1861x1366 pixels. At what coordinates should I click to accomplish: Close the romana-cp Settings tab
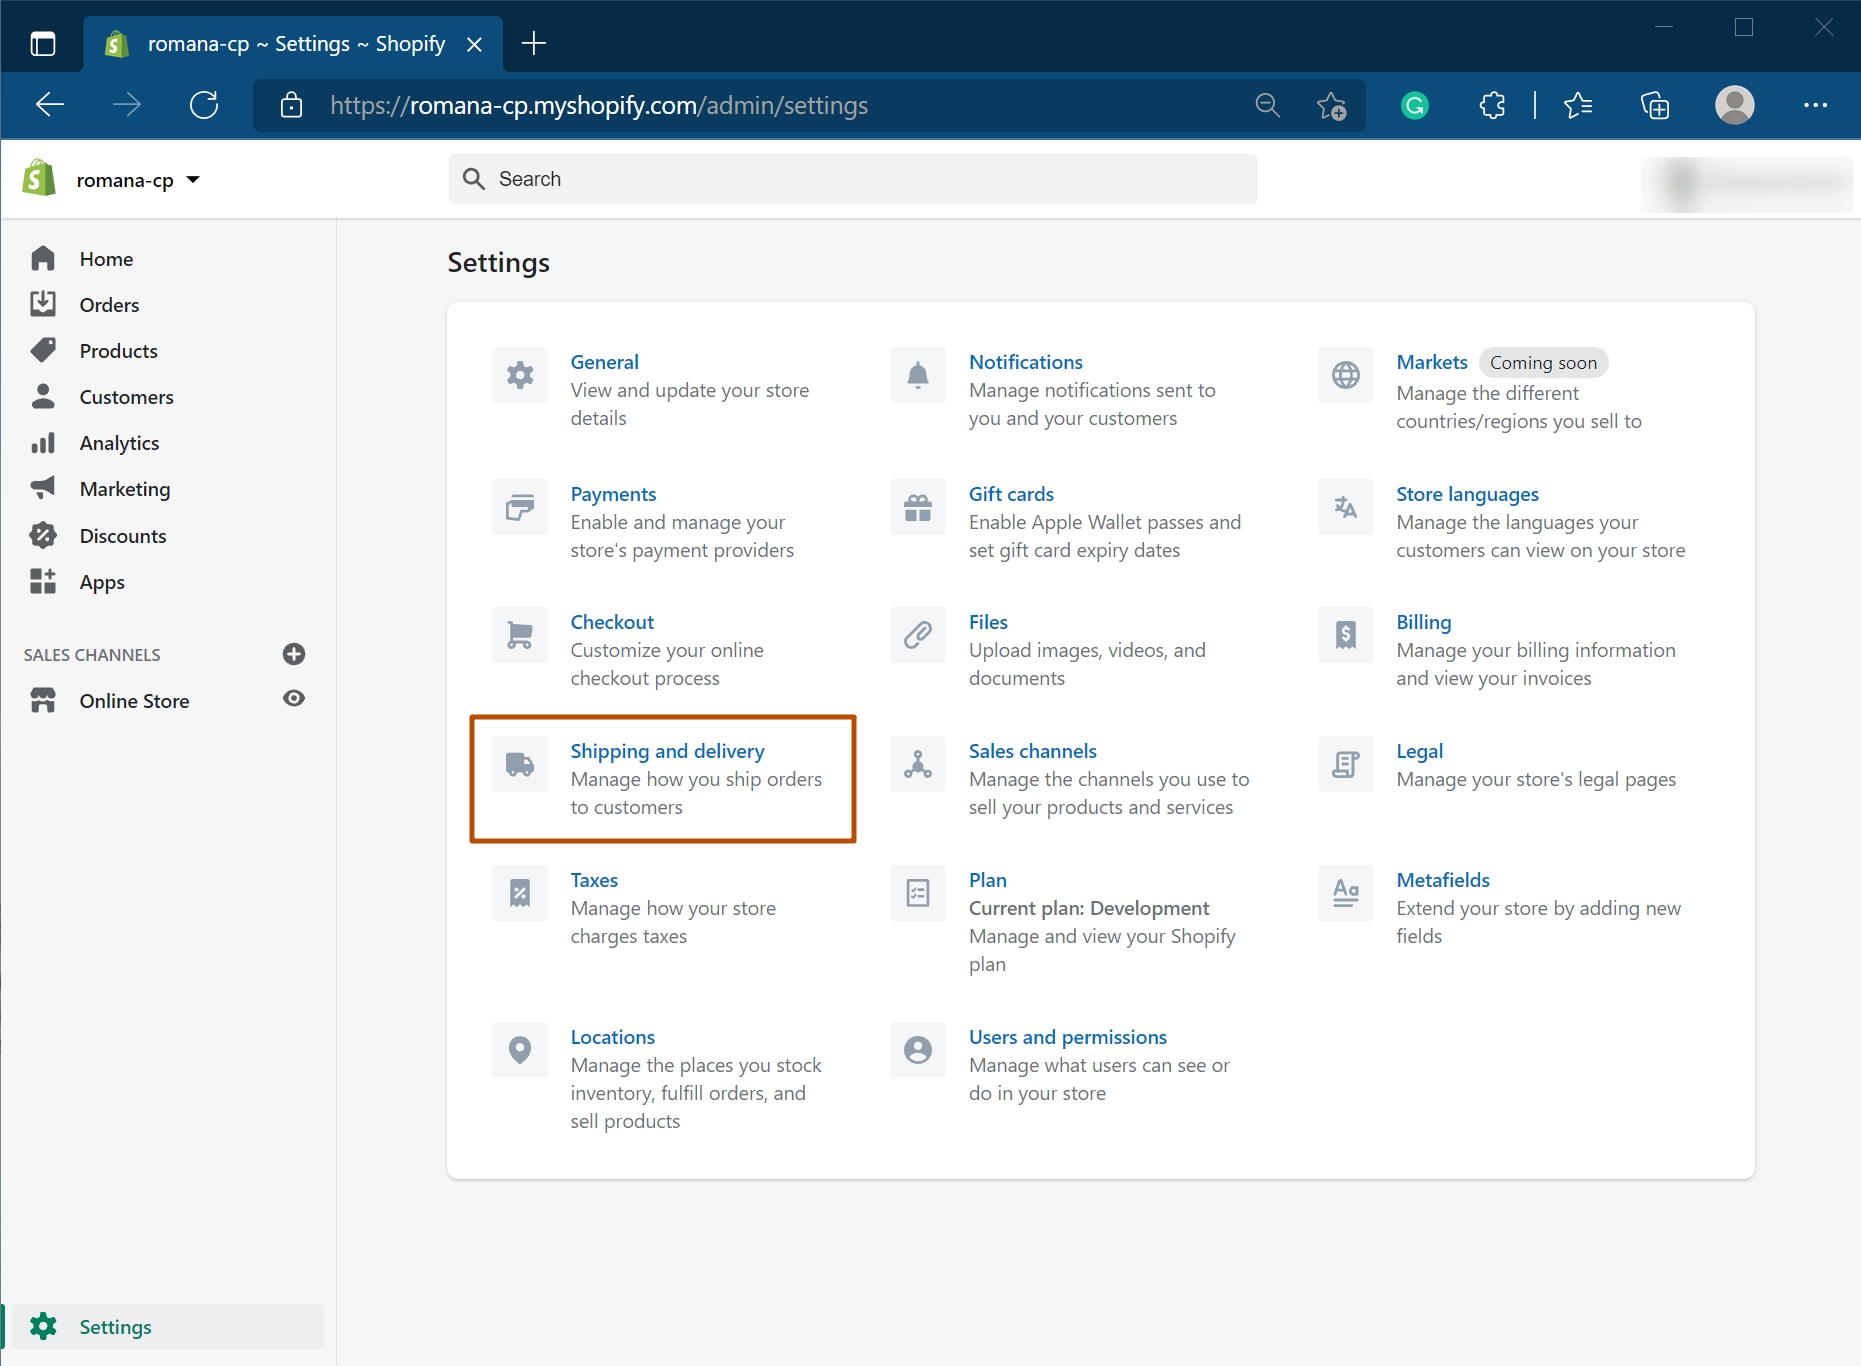click(x=474, y=44)
